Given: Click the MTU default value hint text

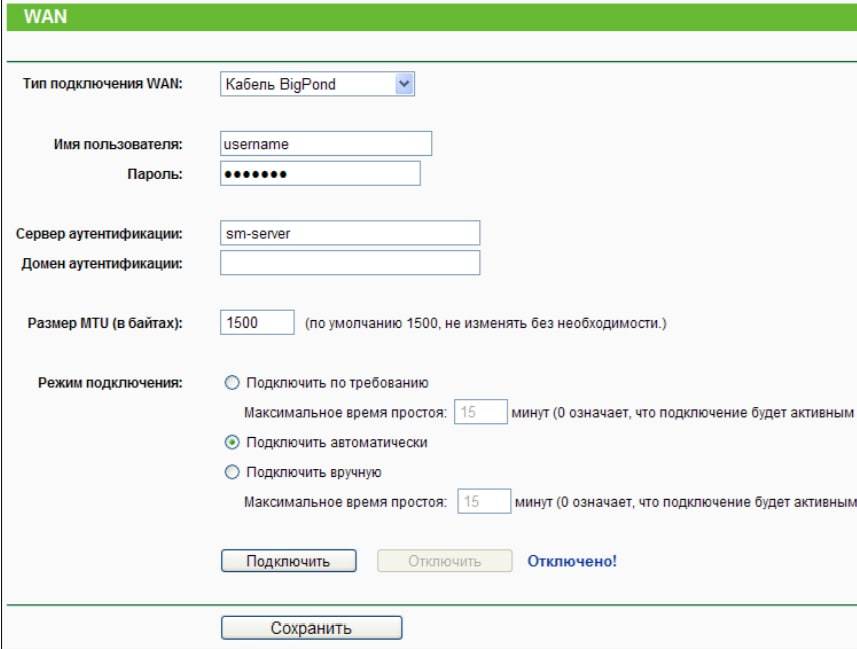Looking at the screenshot, I should pyautogui.click(x=485, y=323).
